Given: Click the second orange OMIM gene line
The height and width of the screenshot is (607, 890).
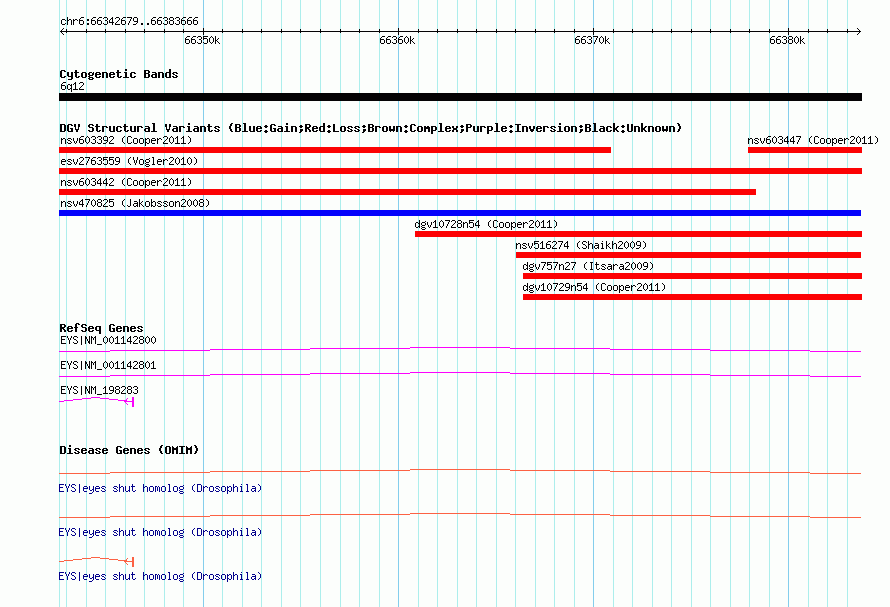Looking at the screenshot, I should point(460,516).
